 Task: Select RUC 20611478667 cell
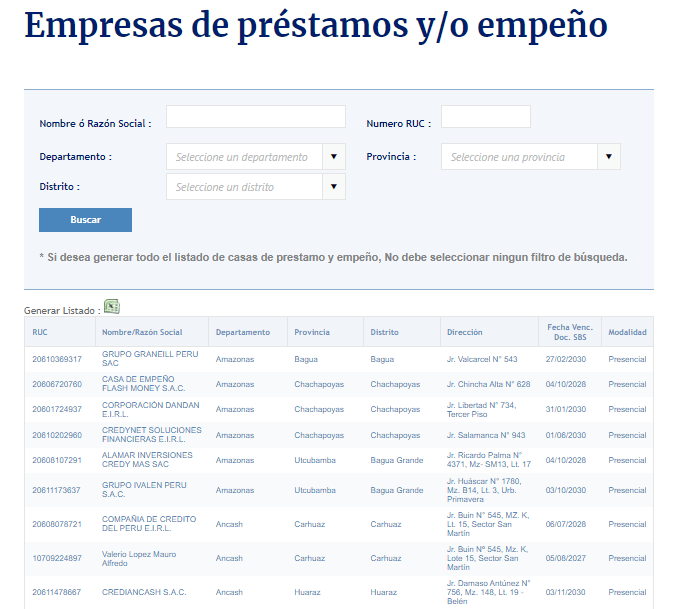click(57, 592)
